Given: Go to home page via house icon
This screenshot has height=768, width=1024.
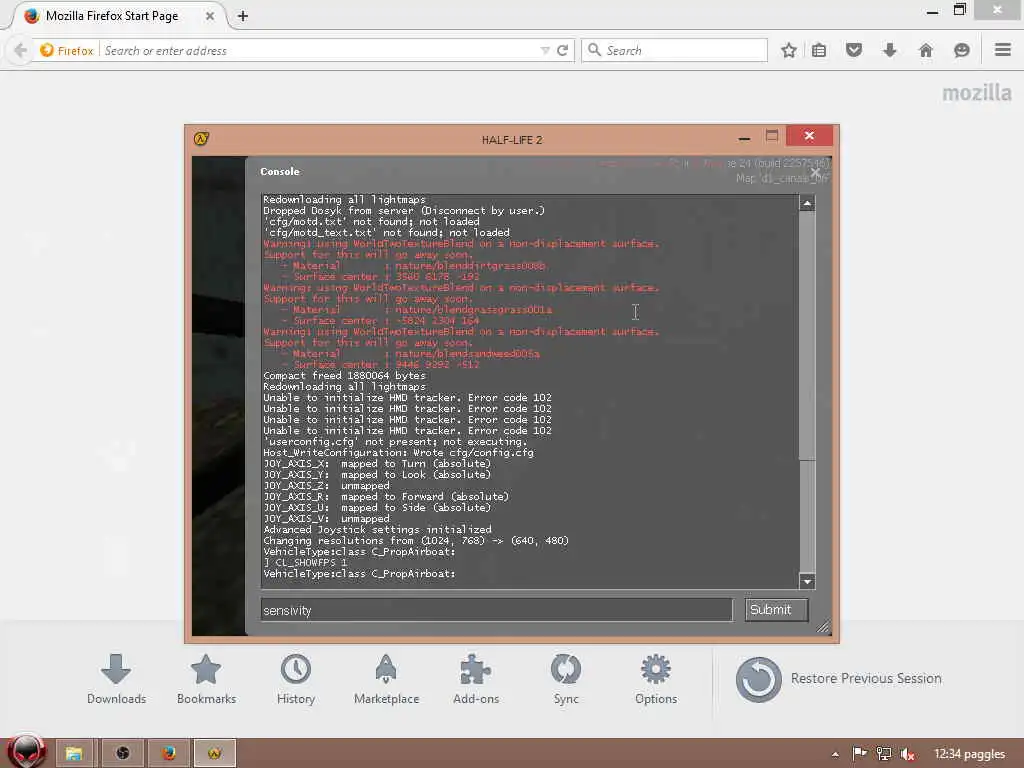Looking at the screenshot, I should (x=925, y=50).
